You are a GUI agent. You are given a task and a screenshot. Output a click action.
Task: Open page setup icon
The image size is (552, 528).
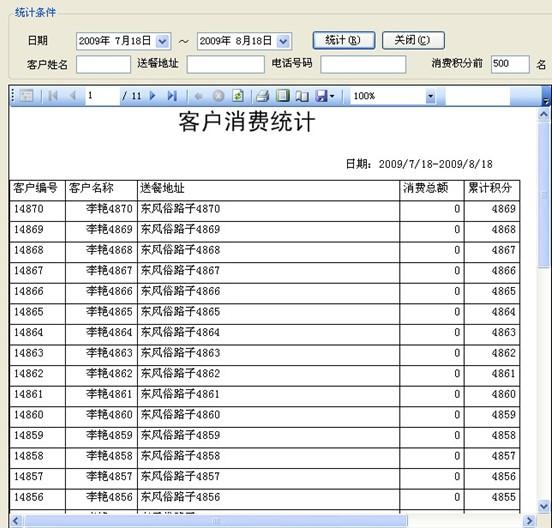point(302,96)
